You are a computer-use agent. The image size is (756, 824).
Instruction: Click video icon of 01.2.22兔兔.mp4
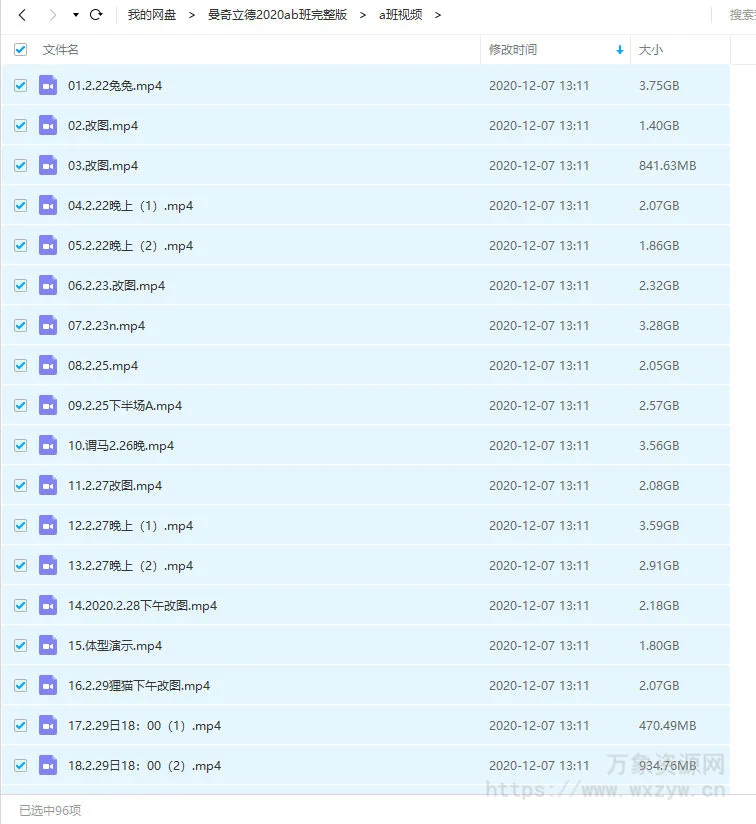(48, 86)
